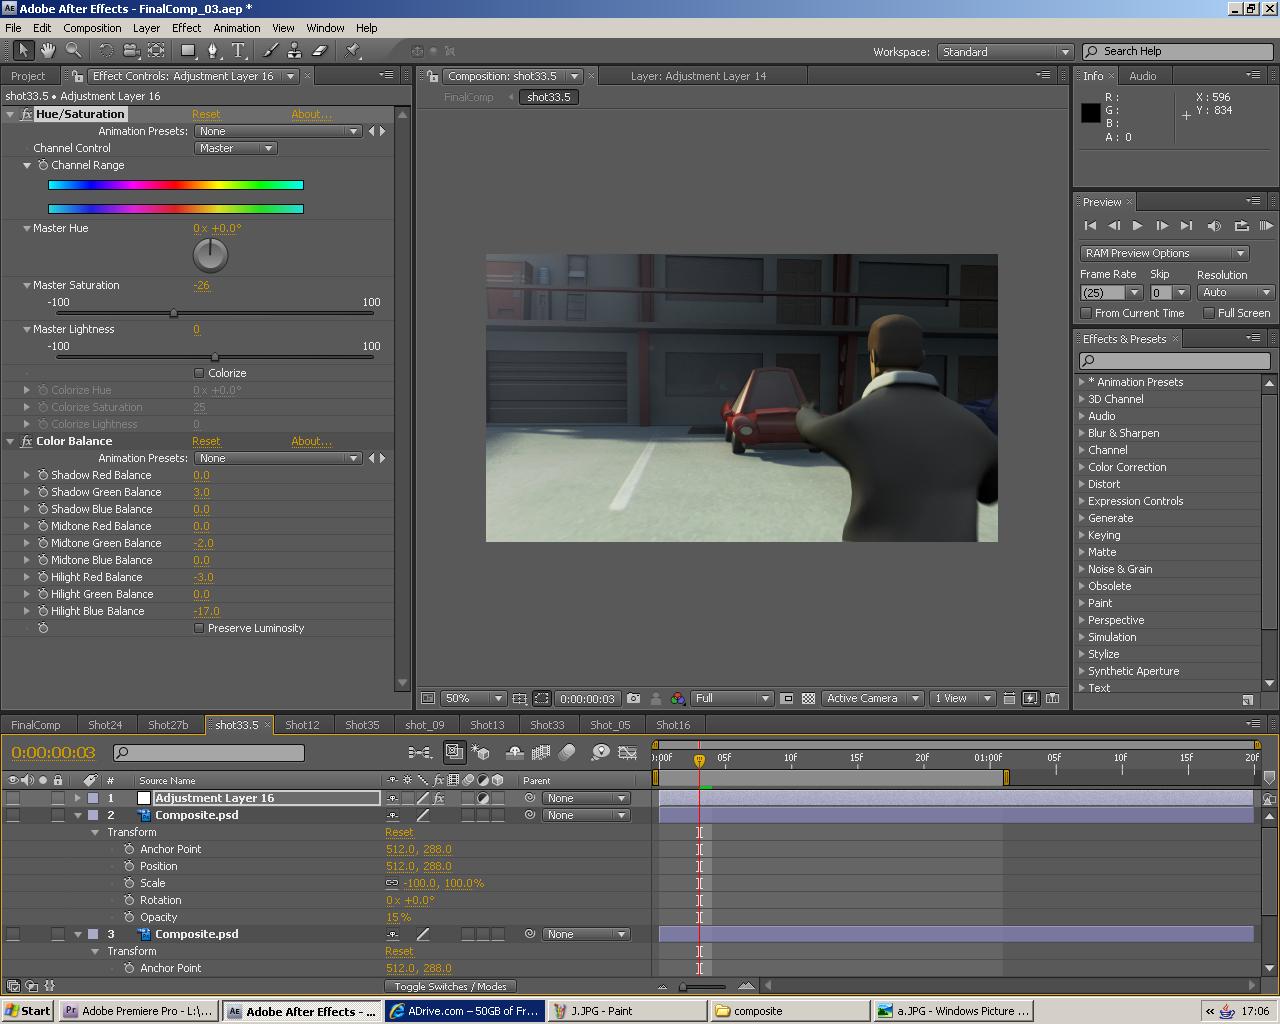The height and width of the screenshot is (1024, 1280).
Task: Click Toggle Switches / Modes button
Action: (x=450, y=986)
